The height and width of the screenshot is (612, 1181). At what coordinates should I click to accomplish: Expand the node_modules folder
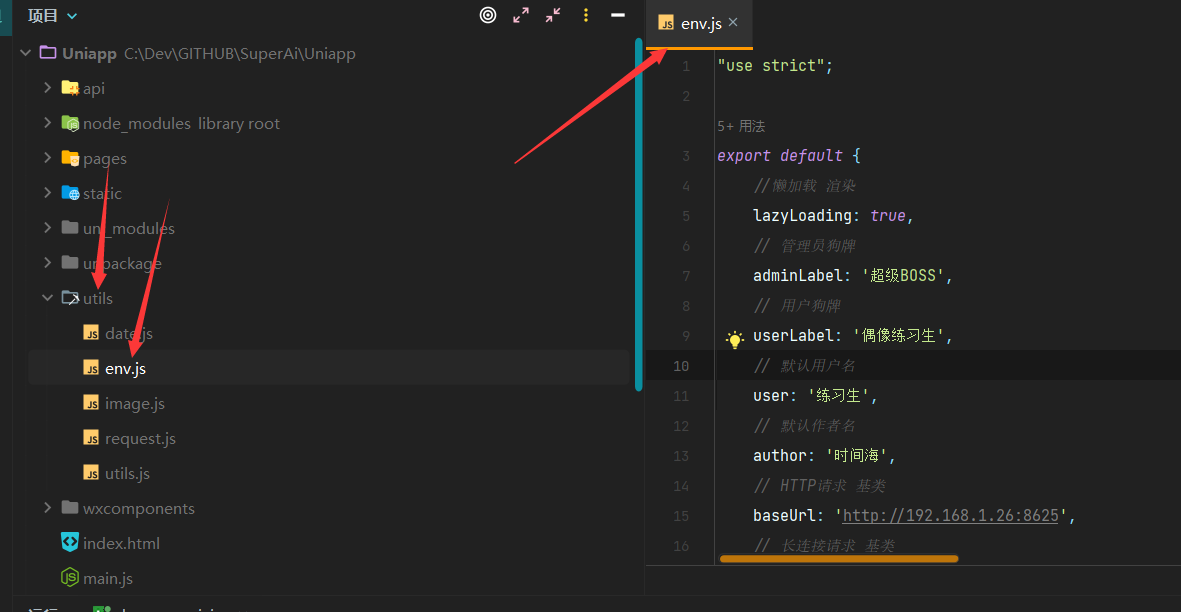coord(47,123)
